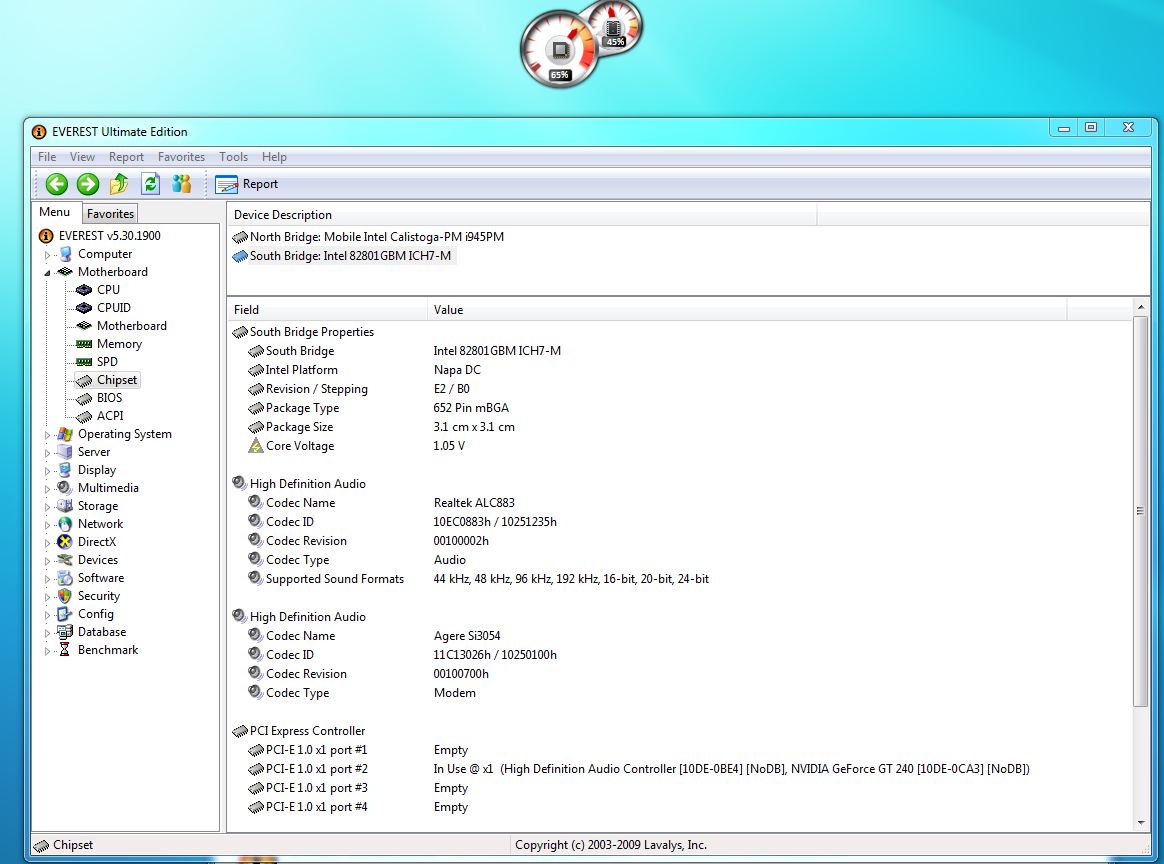Open the users icon in the toolbar

tap(182, 184)
